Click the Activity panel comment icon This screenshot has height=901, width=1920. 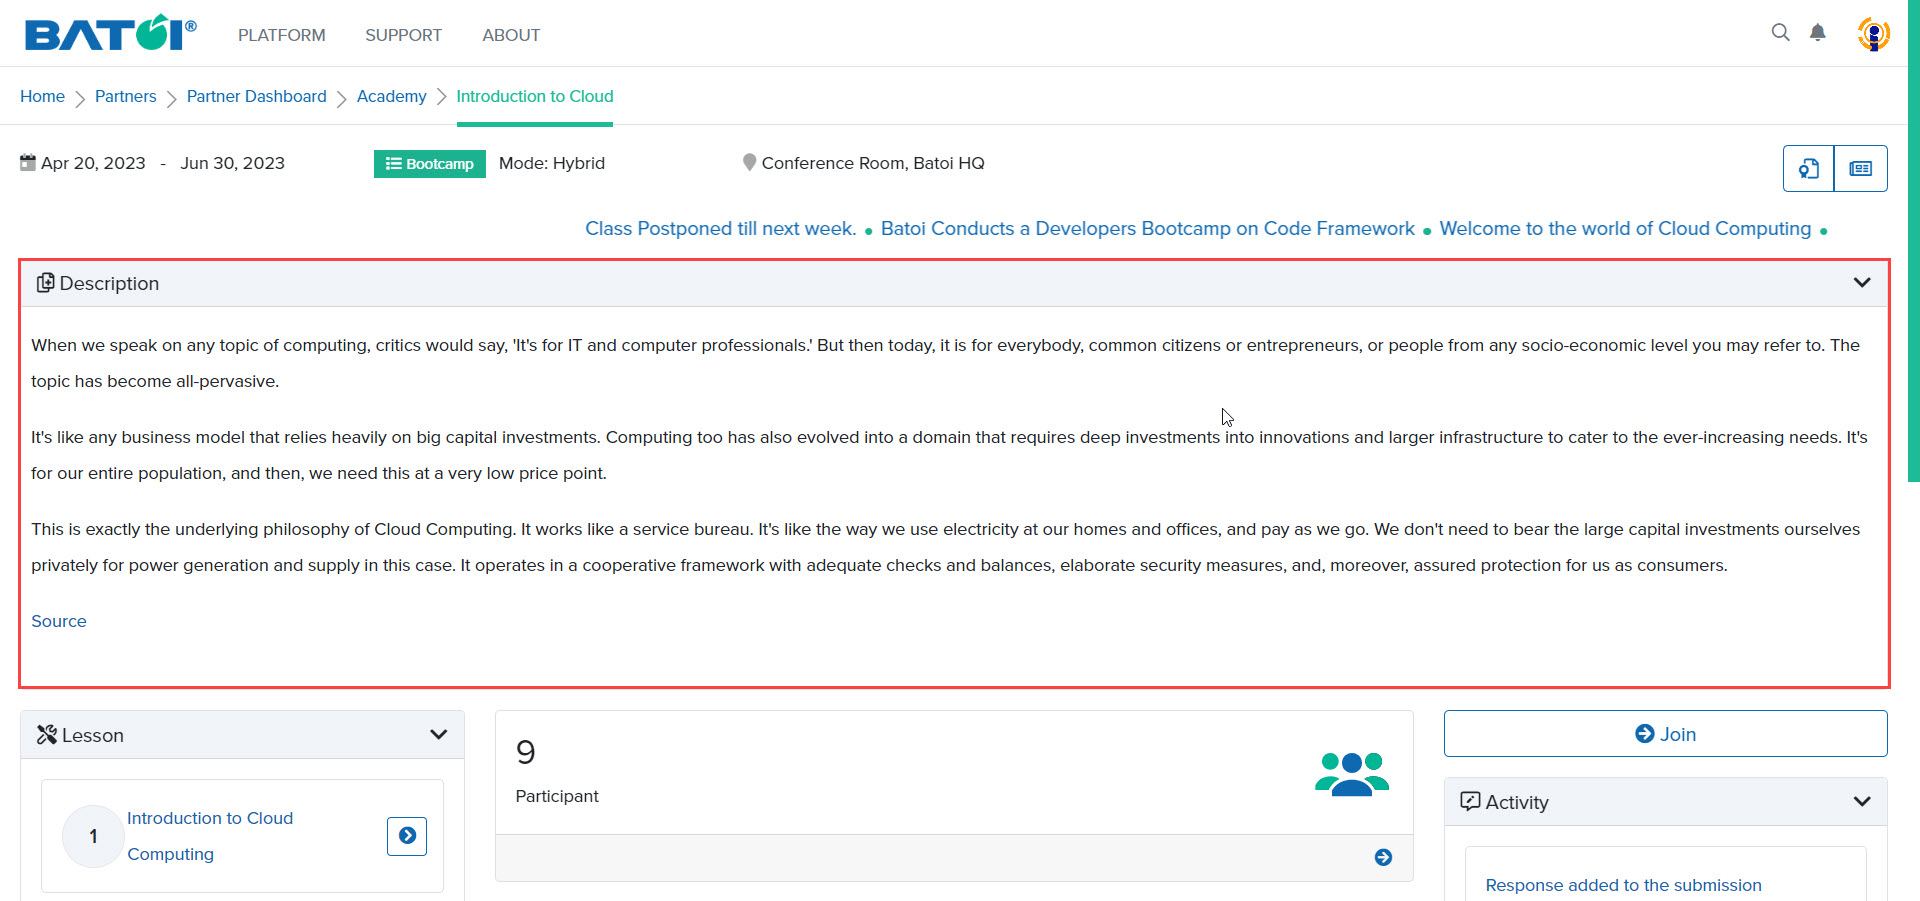point(1470,801)
